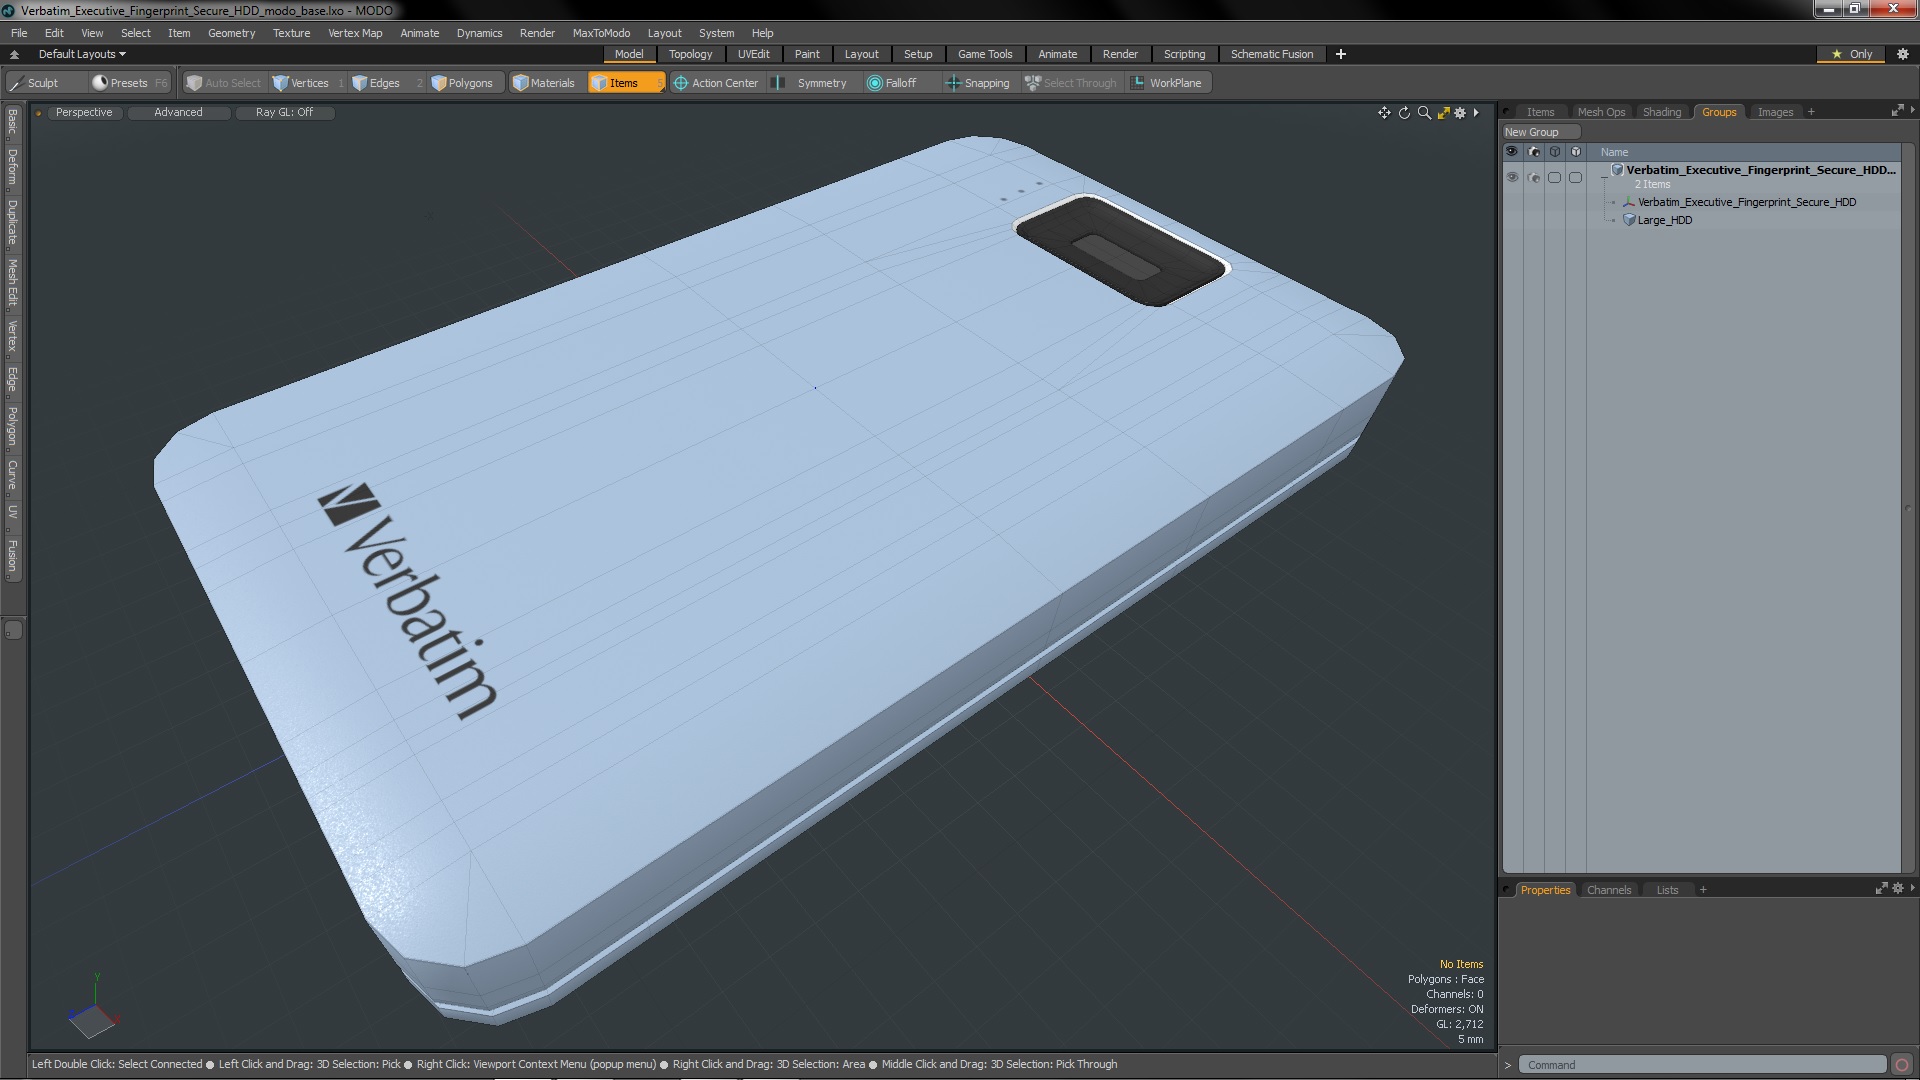Switch to the Shading tab
The width and height of the screenshot is (1920, 1080).
point(1661,112)
